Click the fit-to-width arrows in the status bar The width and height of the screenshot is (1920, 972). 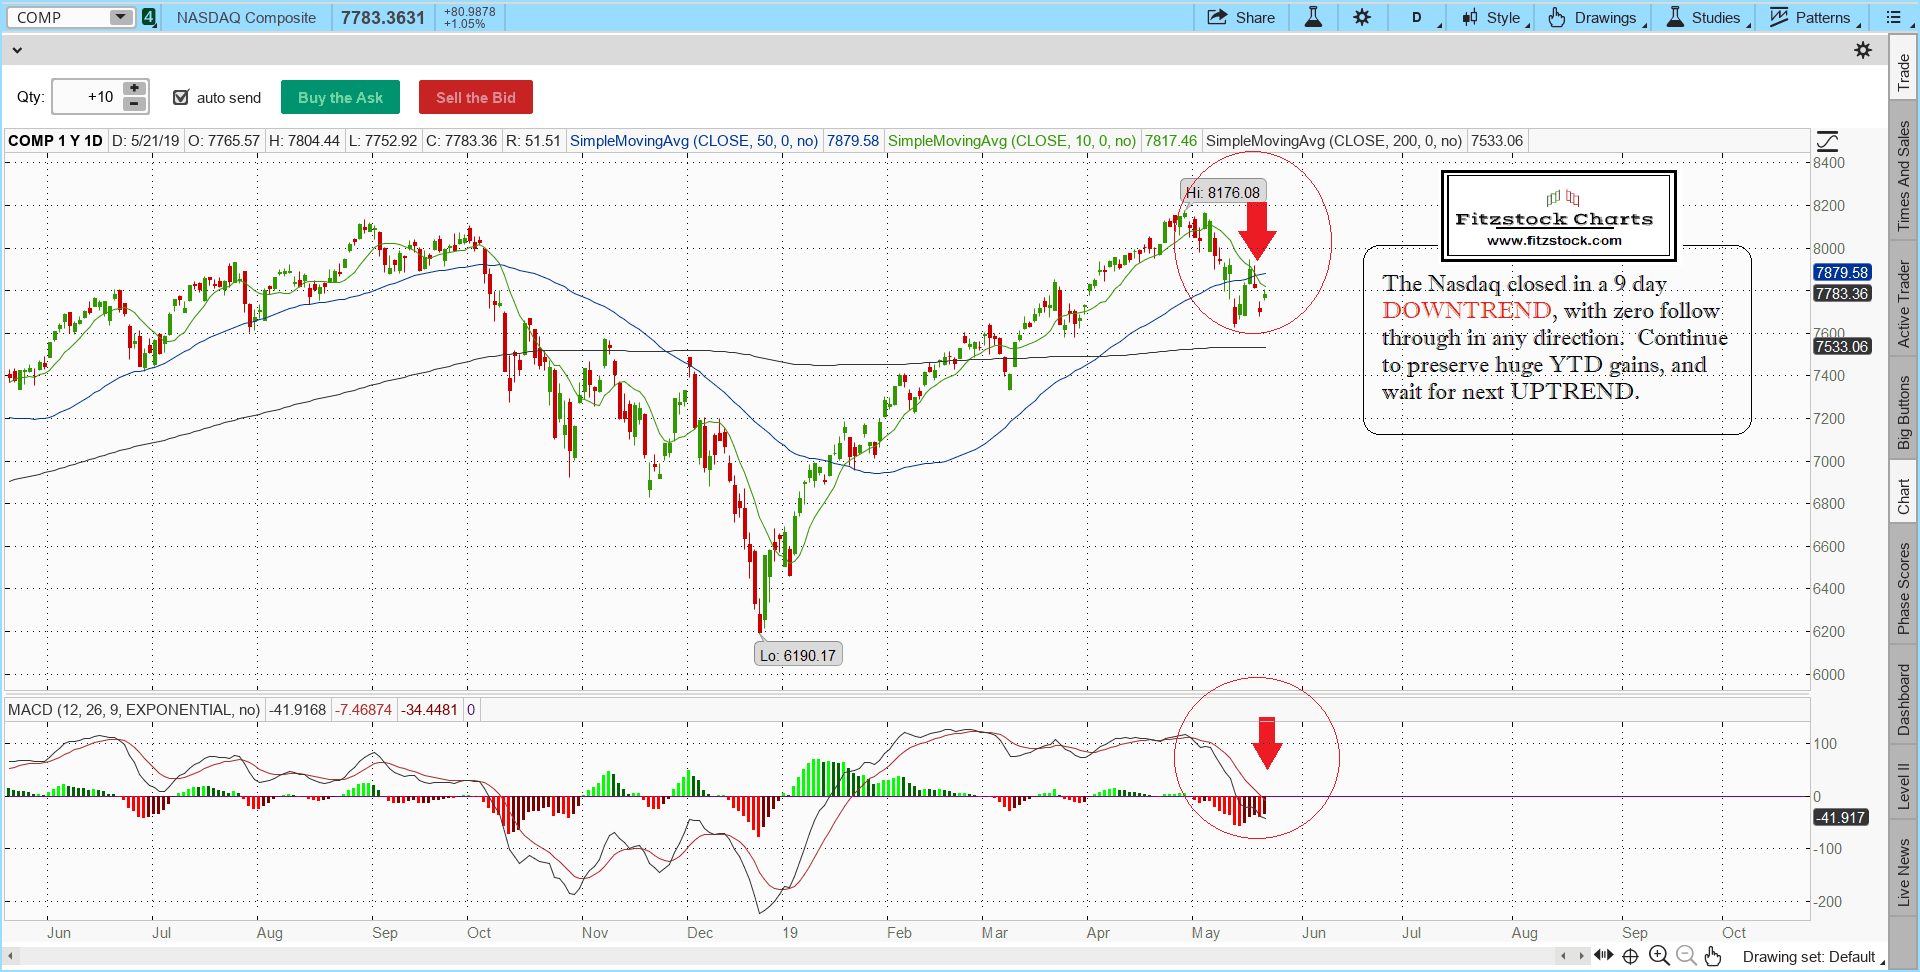click(1604, 956)
